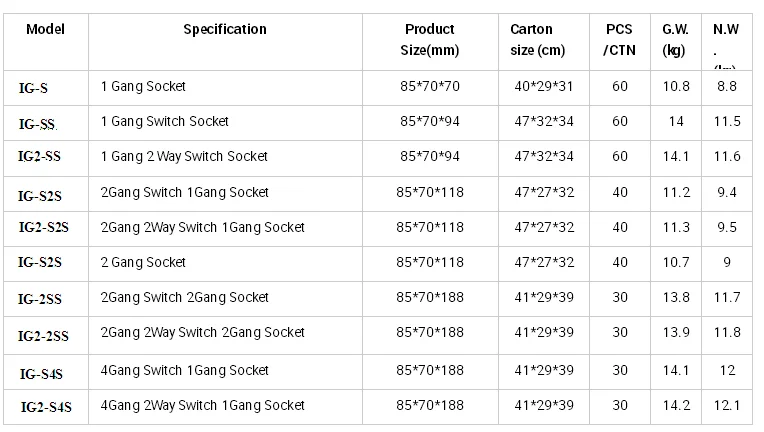Select the G.W. (kg) column header

coord(675,40)
